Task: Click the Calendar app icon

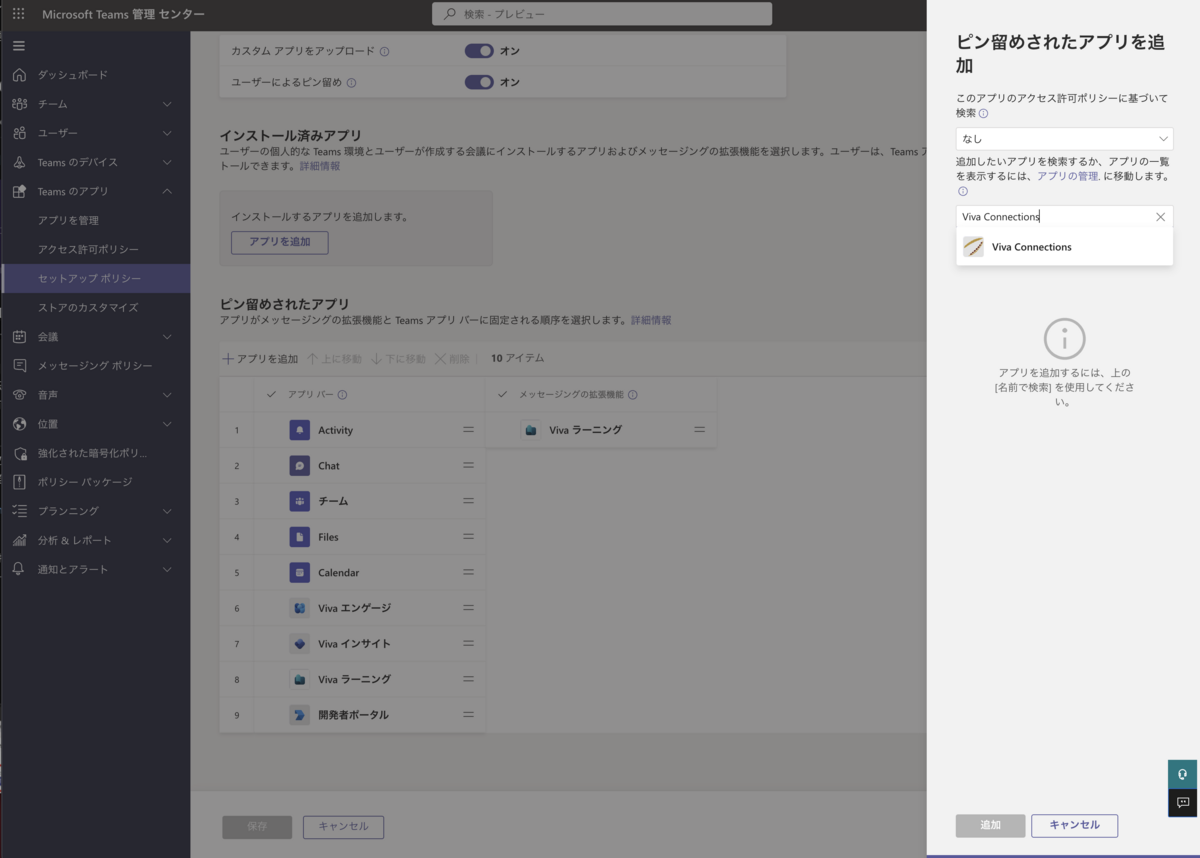Action: click(x=299, y=573)
